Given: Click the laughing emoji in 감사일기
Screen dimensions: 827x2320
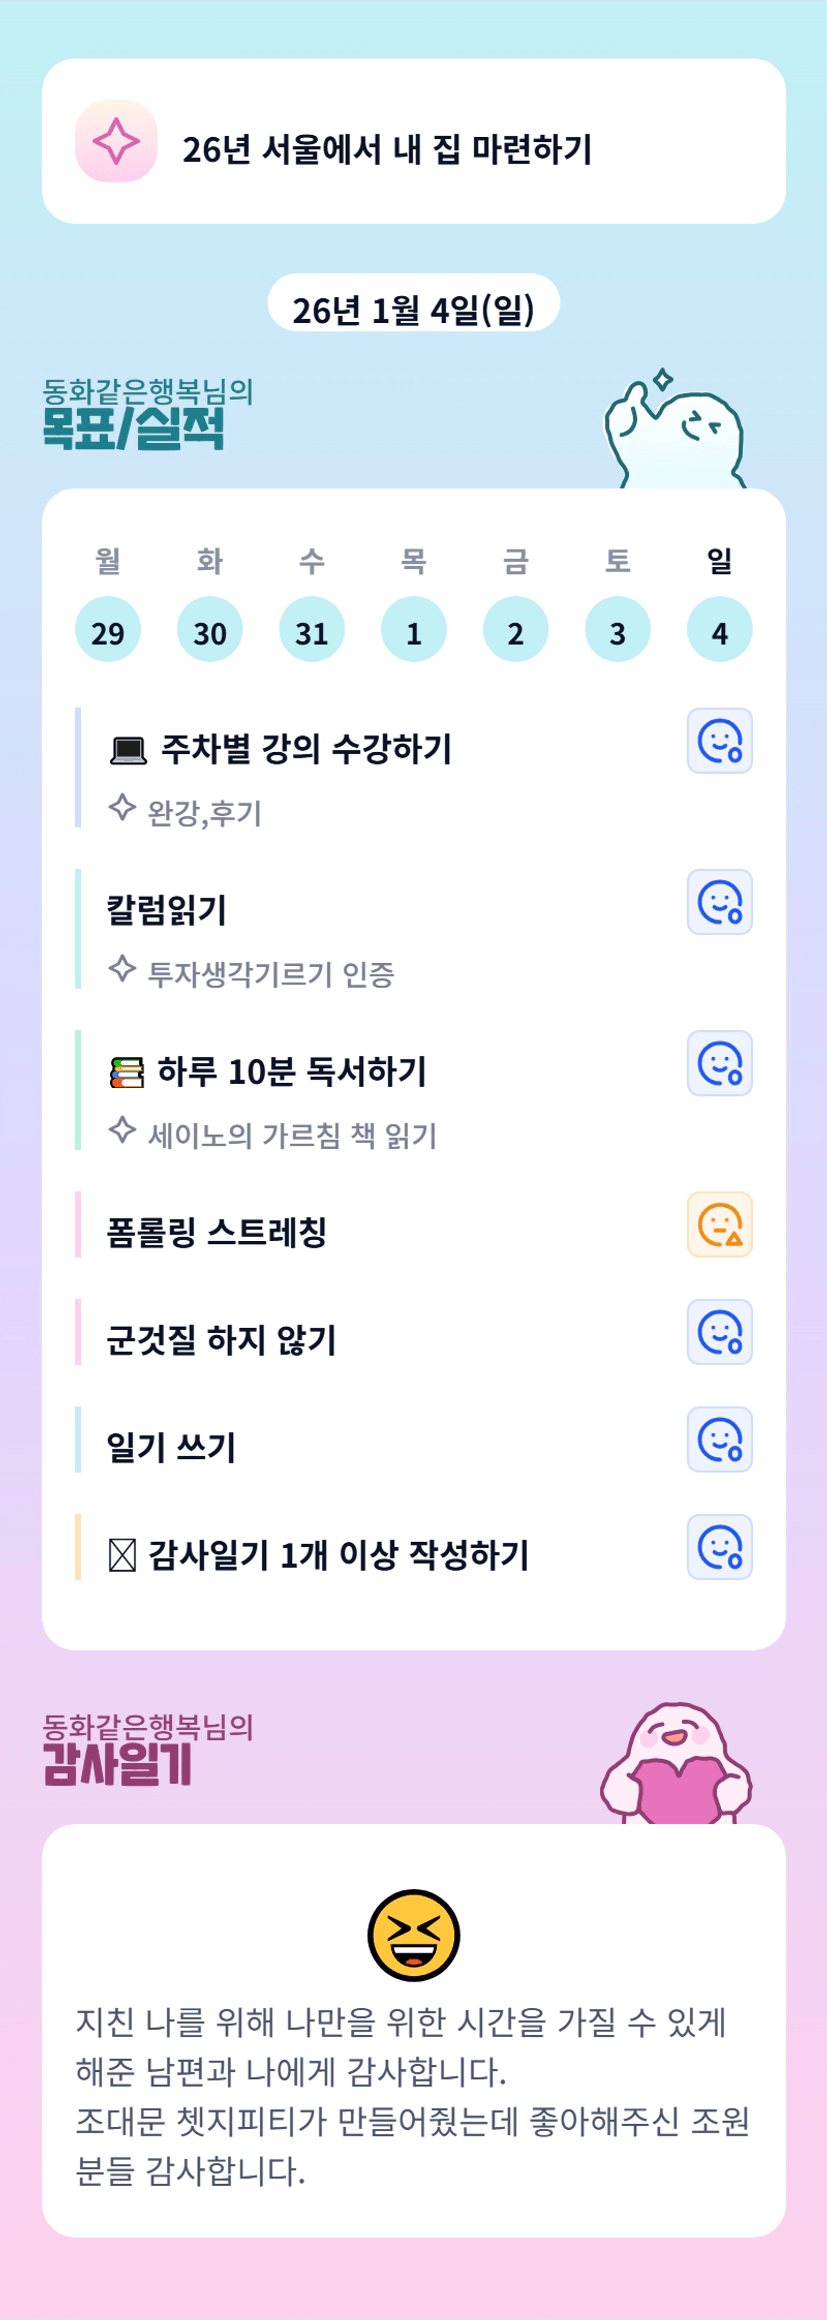Looking at the screenshot, I should (413, 1934).
